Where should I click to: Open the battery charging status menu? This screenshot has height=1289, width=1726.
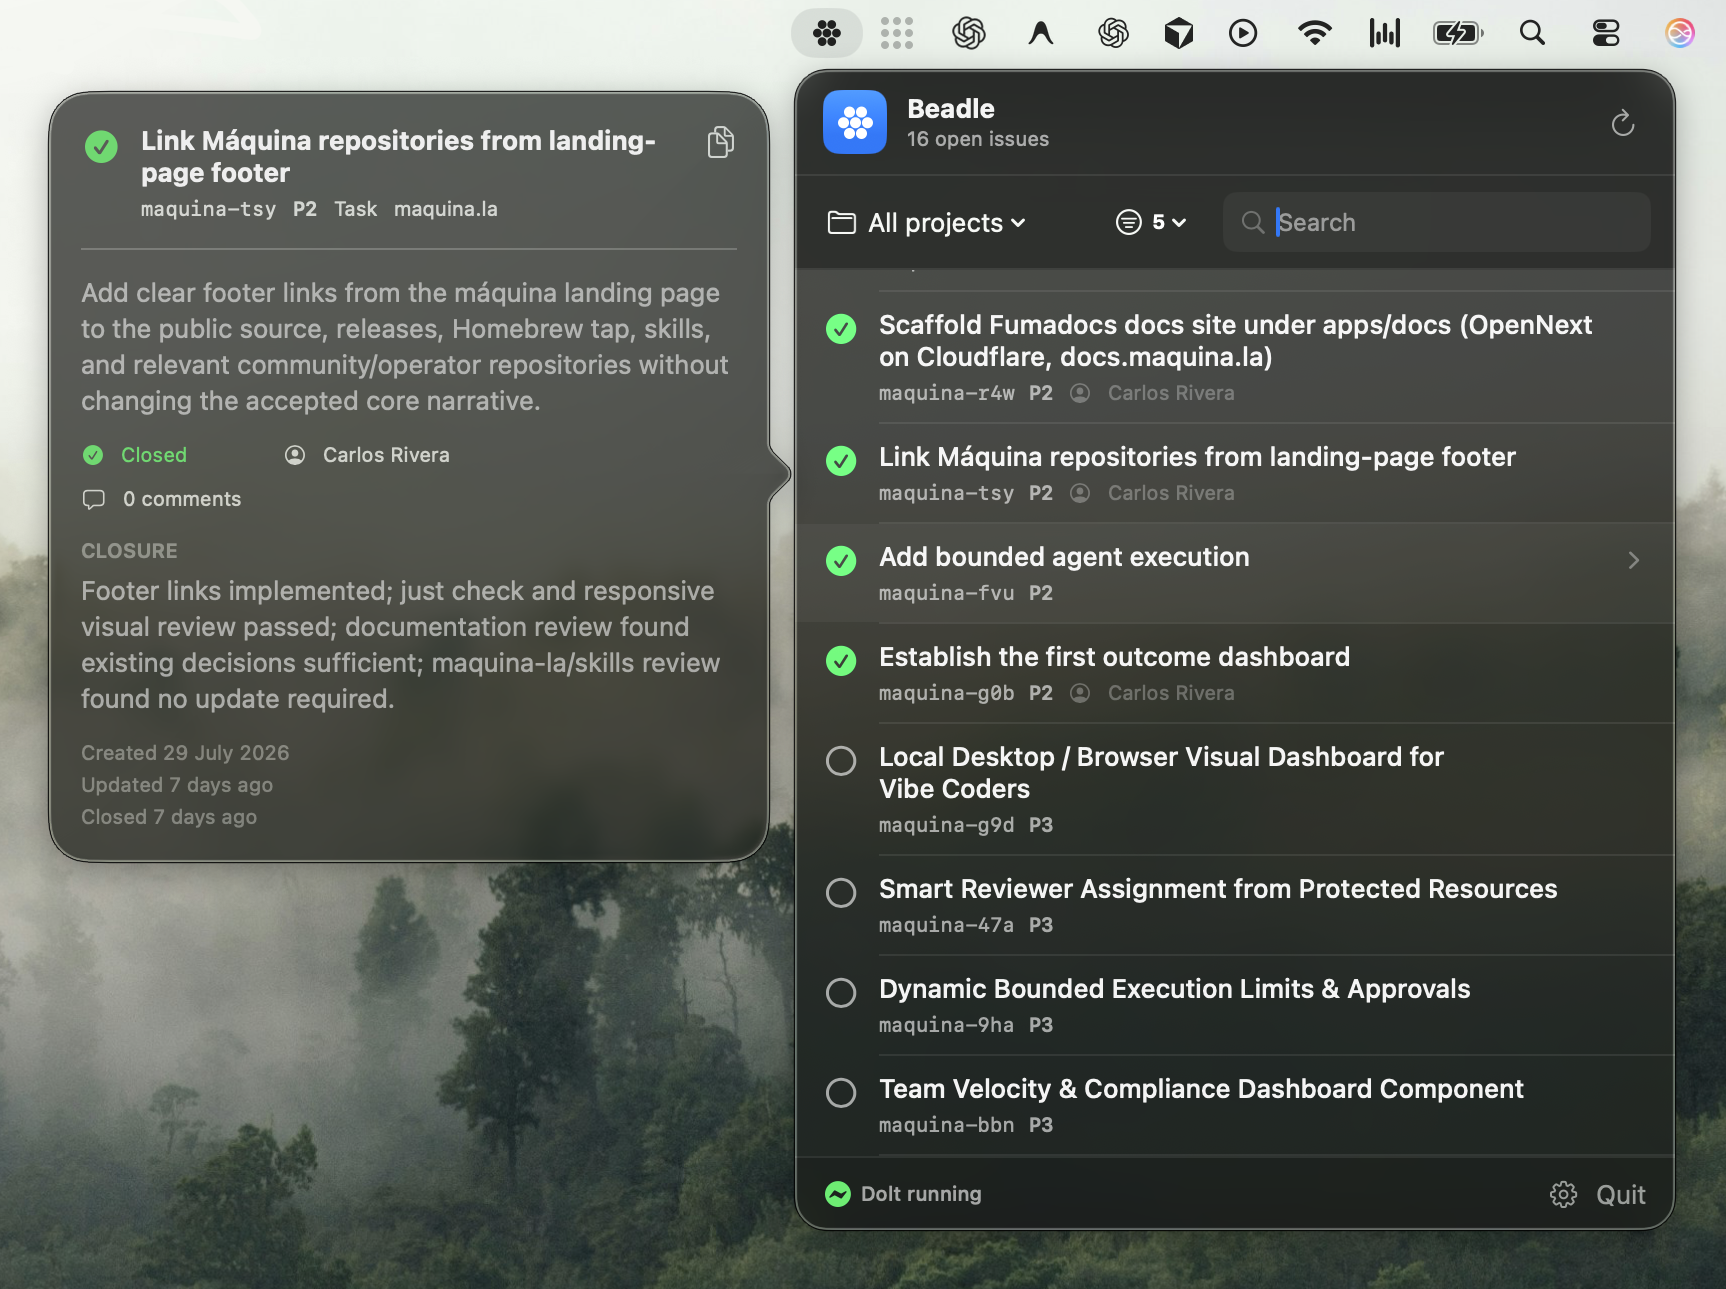coord(1458,33)
